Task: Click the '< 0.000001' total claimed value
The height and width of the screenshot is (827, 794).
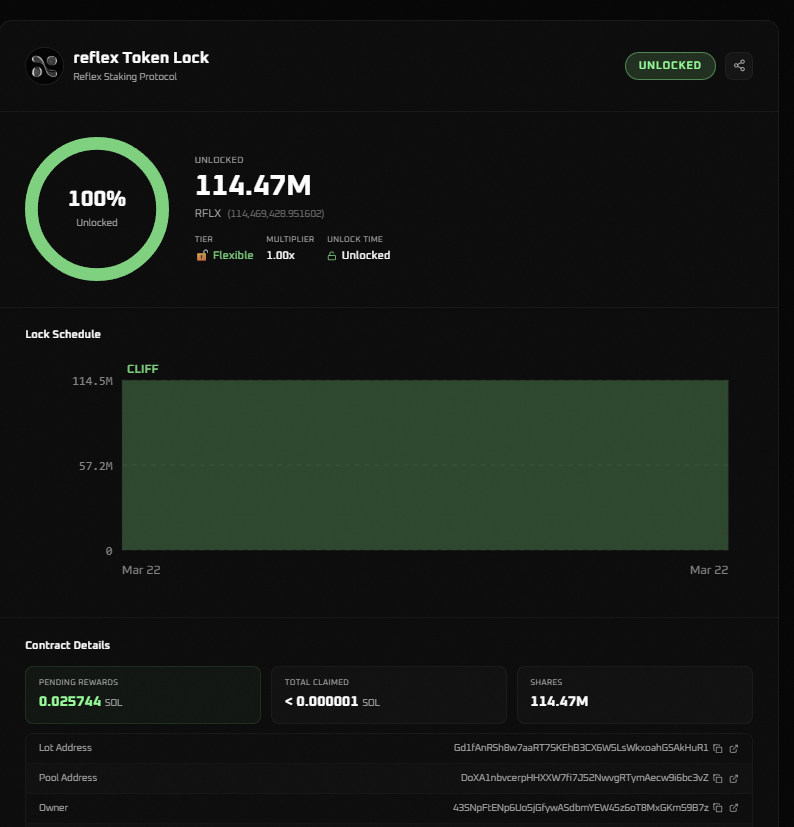Action: click(x=321, y=701)
